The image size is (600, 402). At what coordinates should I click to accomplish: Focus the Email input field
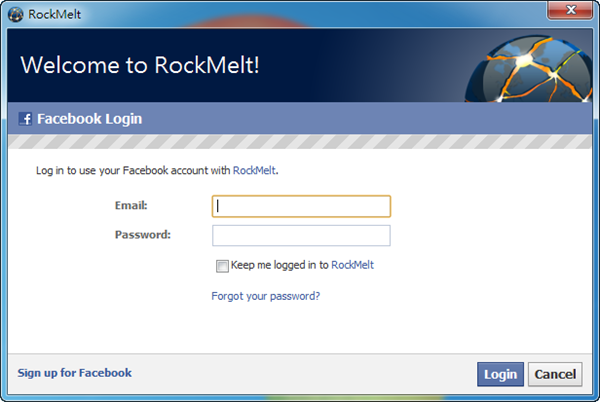(x=301, y=206)
